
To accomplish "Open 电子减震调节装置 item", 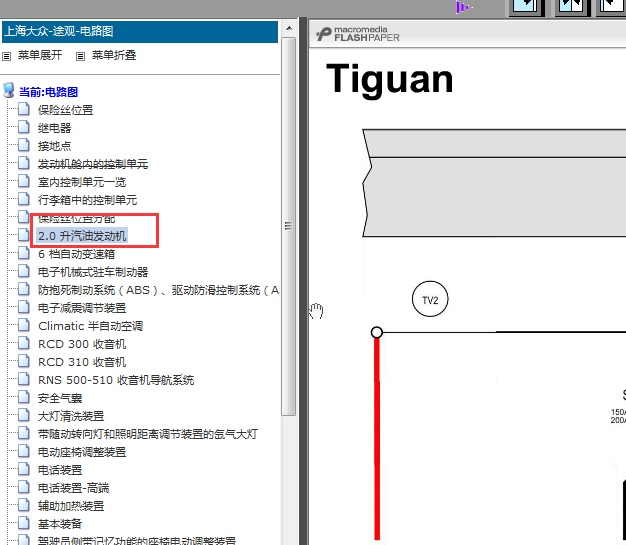I will [82, 308].
